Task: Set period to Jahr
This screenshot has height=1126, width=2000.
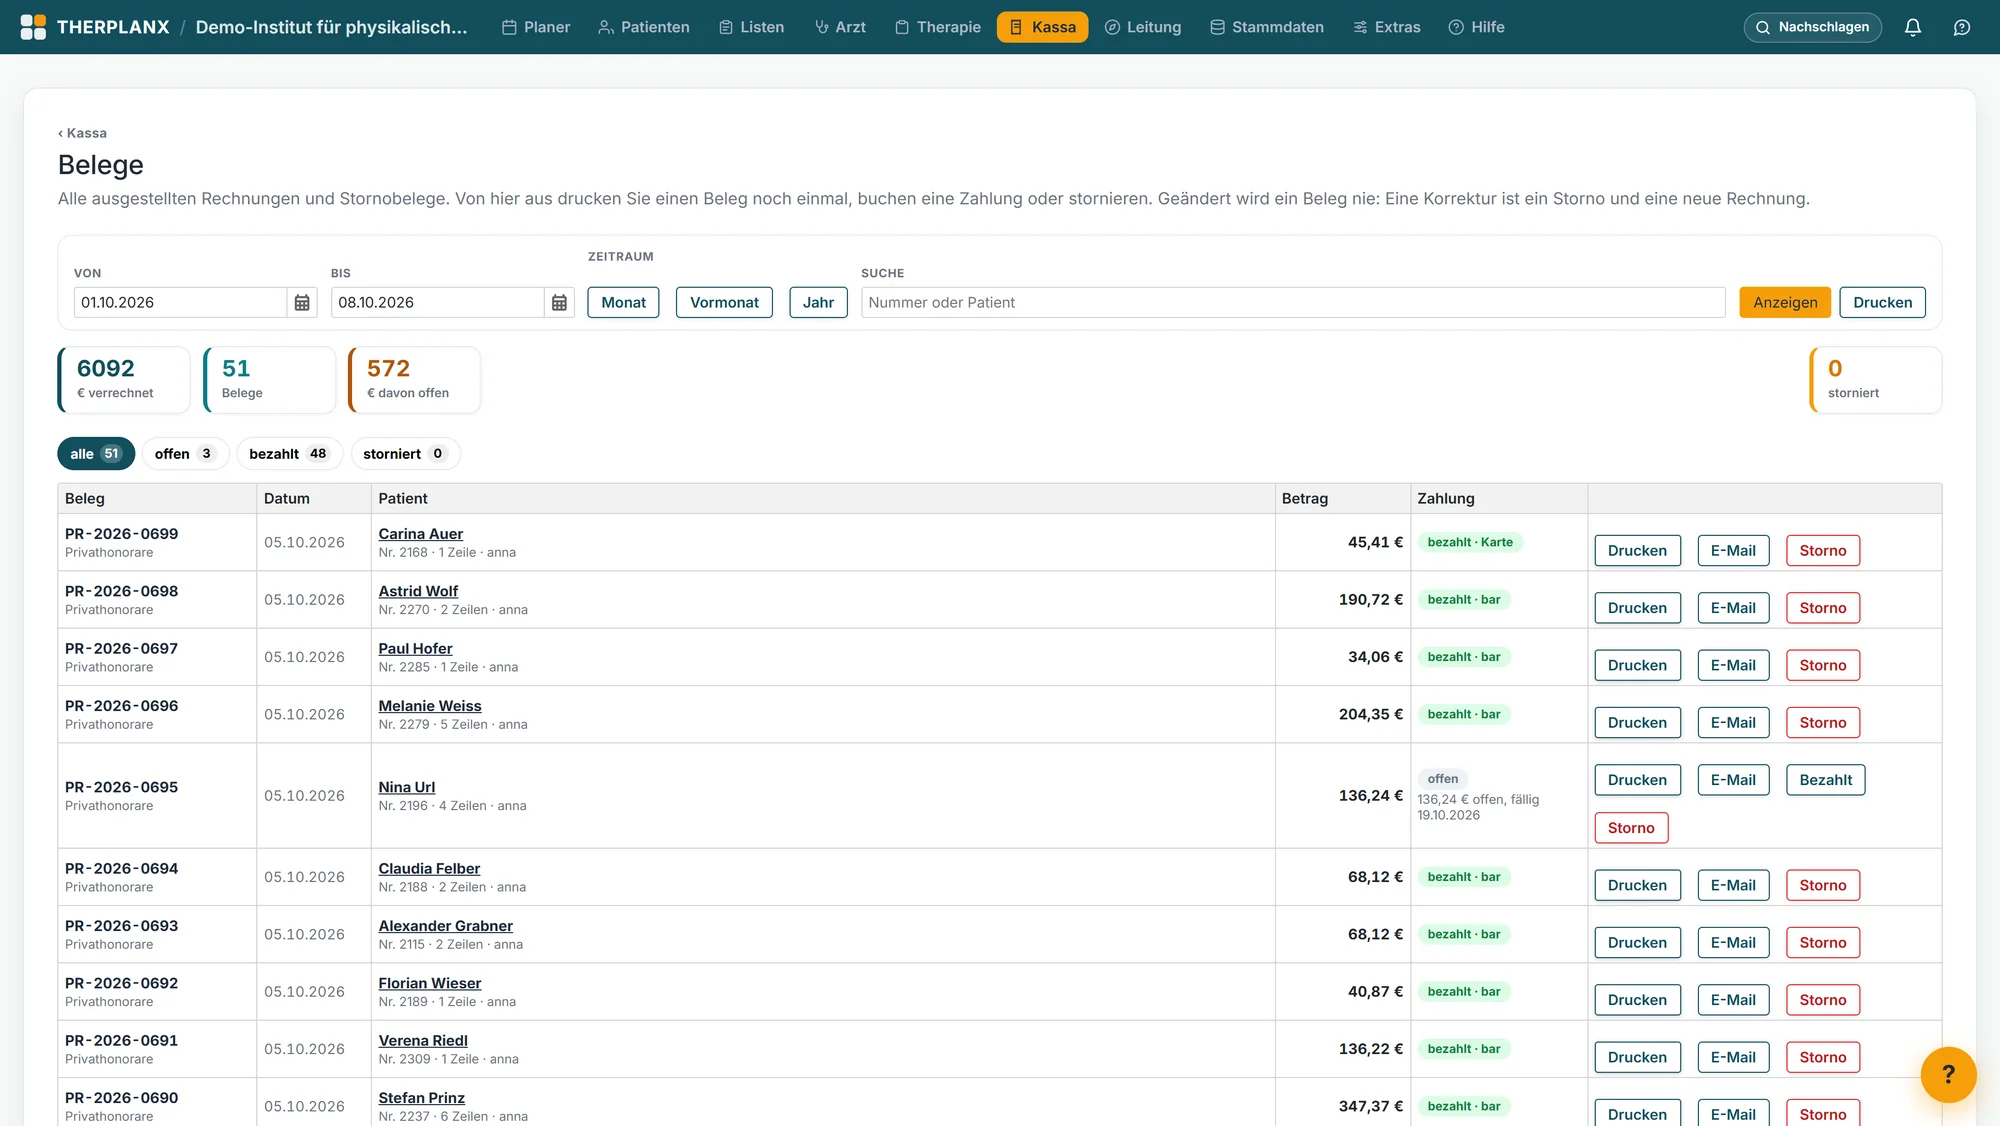Action: (x=818, y=303)
